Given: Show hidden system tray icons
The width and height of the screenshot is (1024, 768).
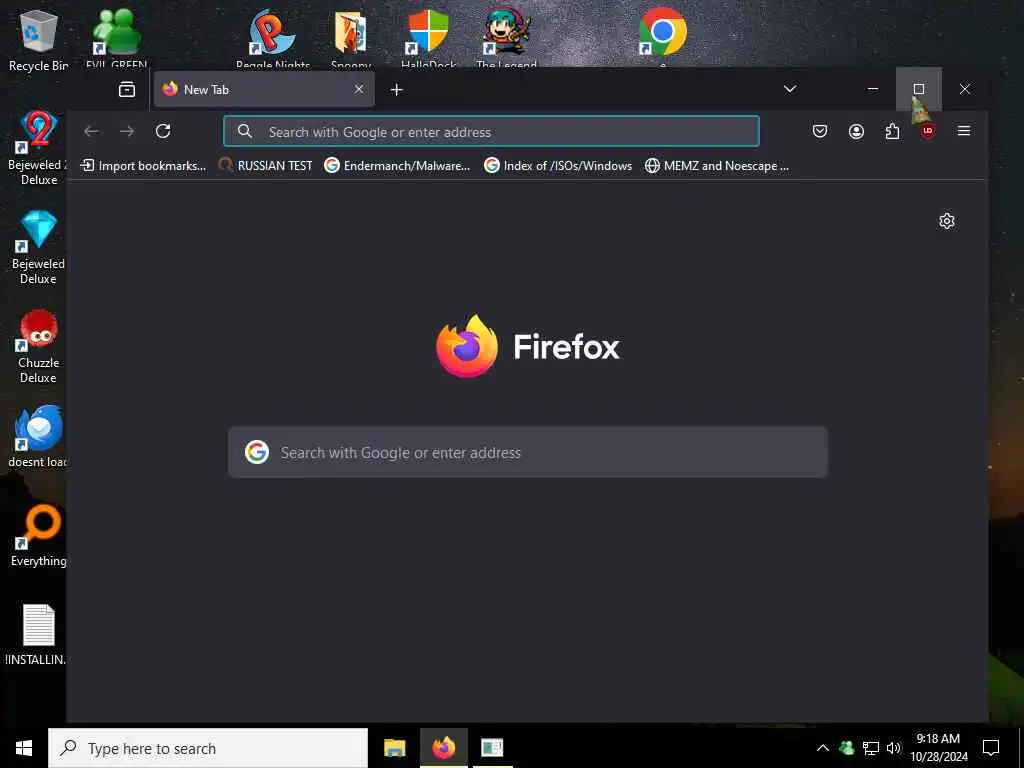Looking at the screenshot, I should pos(823,748).
